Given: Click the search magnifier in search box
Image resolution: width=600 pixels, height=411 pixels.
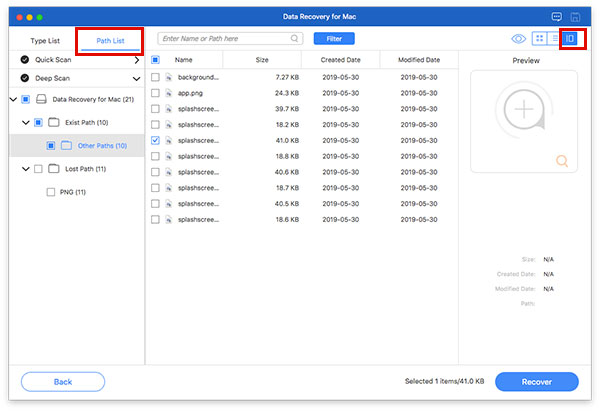Looking at the screenshot, I should [x=294, y=38].
